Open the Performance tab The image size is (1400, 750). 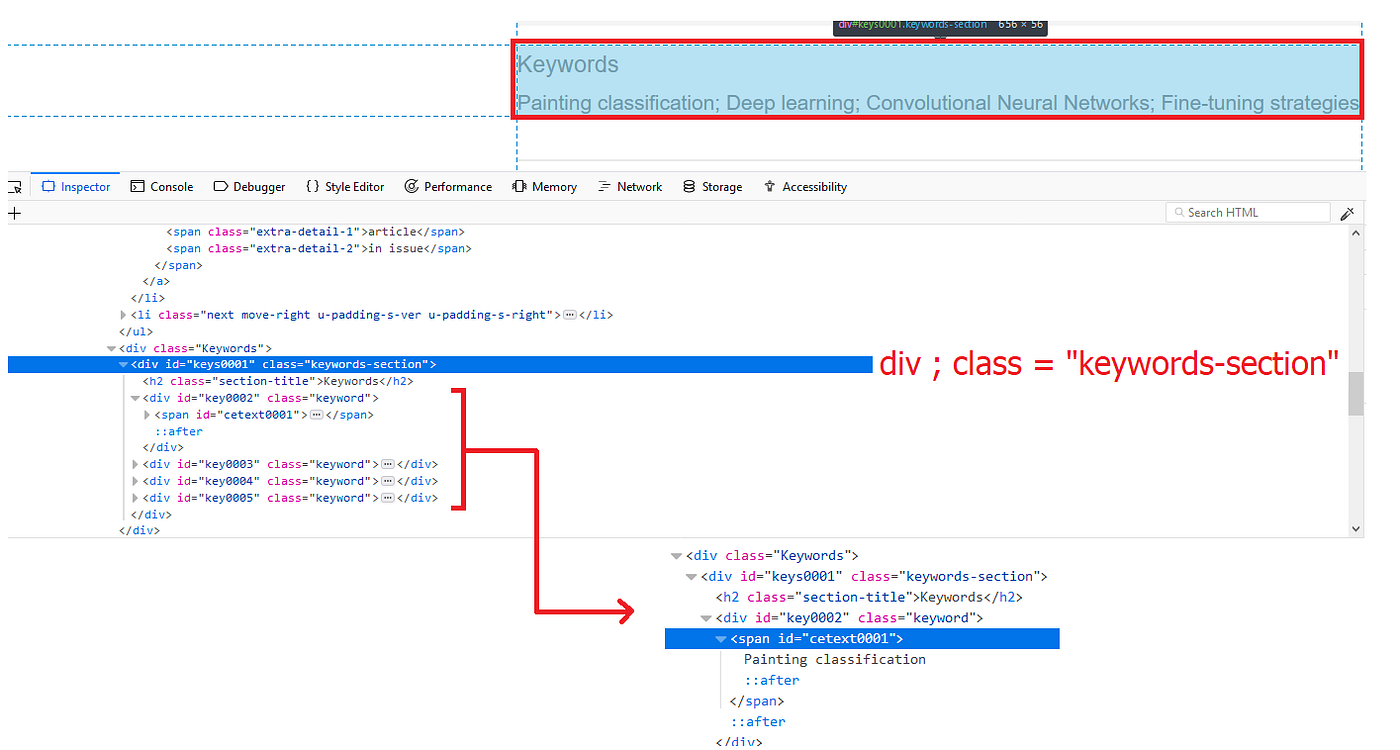[448, 187]
